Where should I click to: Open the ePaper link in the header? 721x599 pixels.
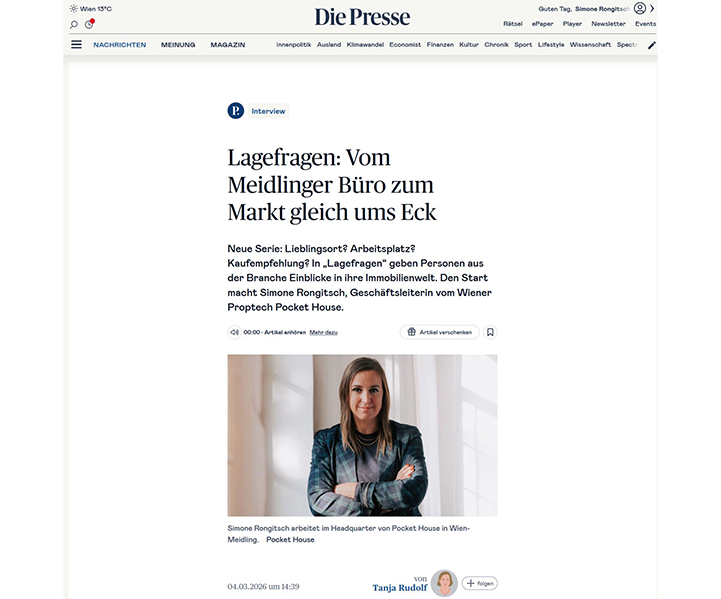(543, 24)
